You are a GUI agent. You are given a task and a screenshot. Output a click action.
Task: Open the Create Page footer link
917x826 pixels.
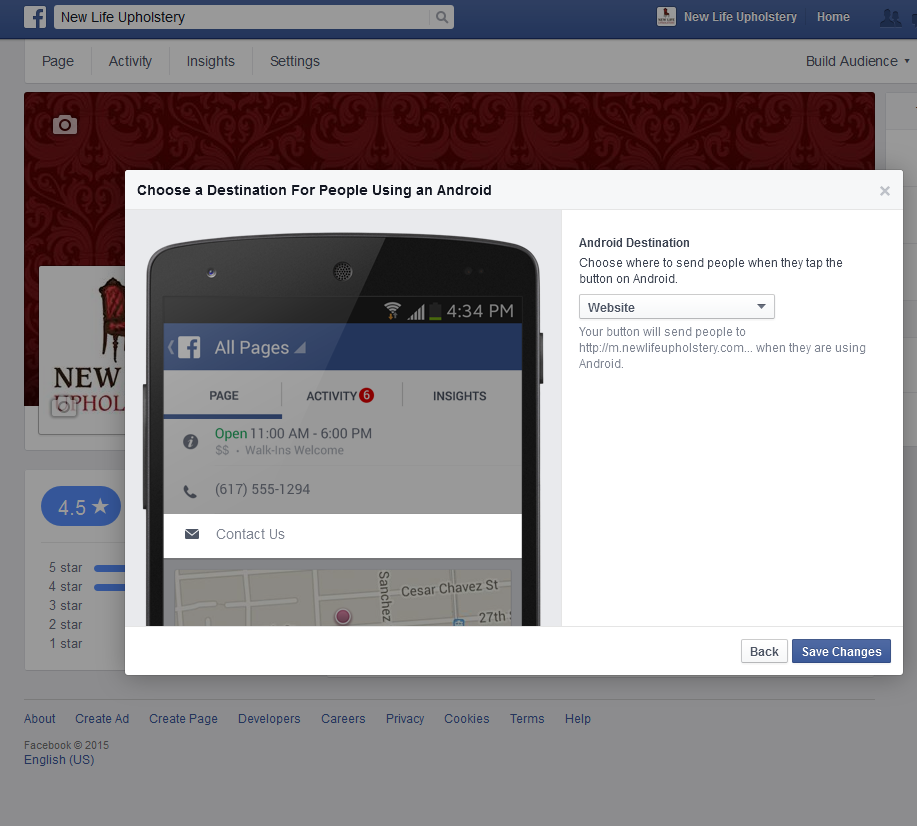pyautogui.click(x=183, y=719)
